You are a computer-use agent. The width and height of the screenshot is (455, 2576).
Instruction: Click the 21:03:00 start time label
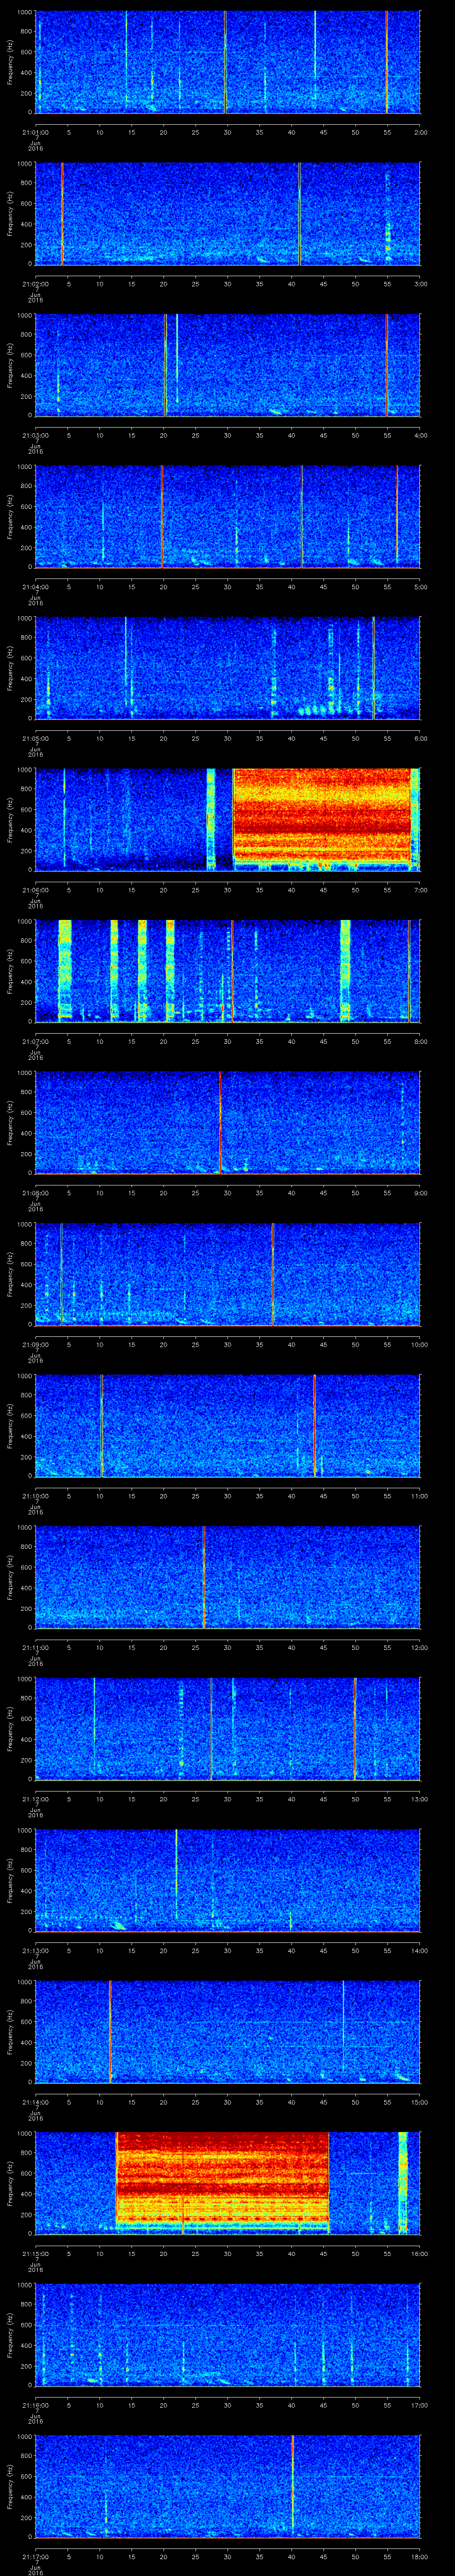click(35, 435)
